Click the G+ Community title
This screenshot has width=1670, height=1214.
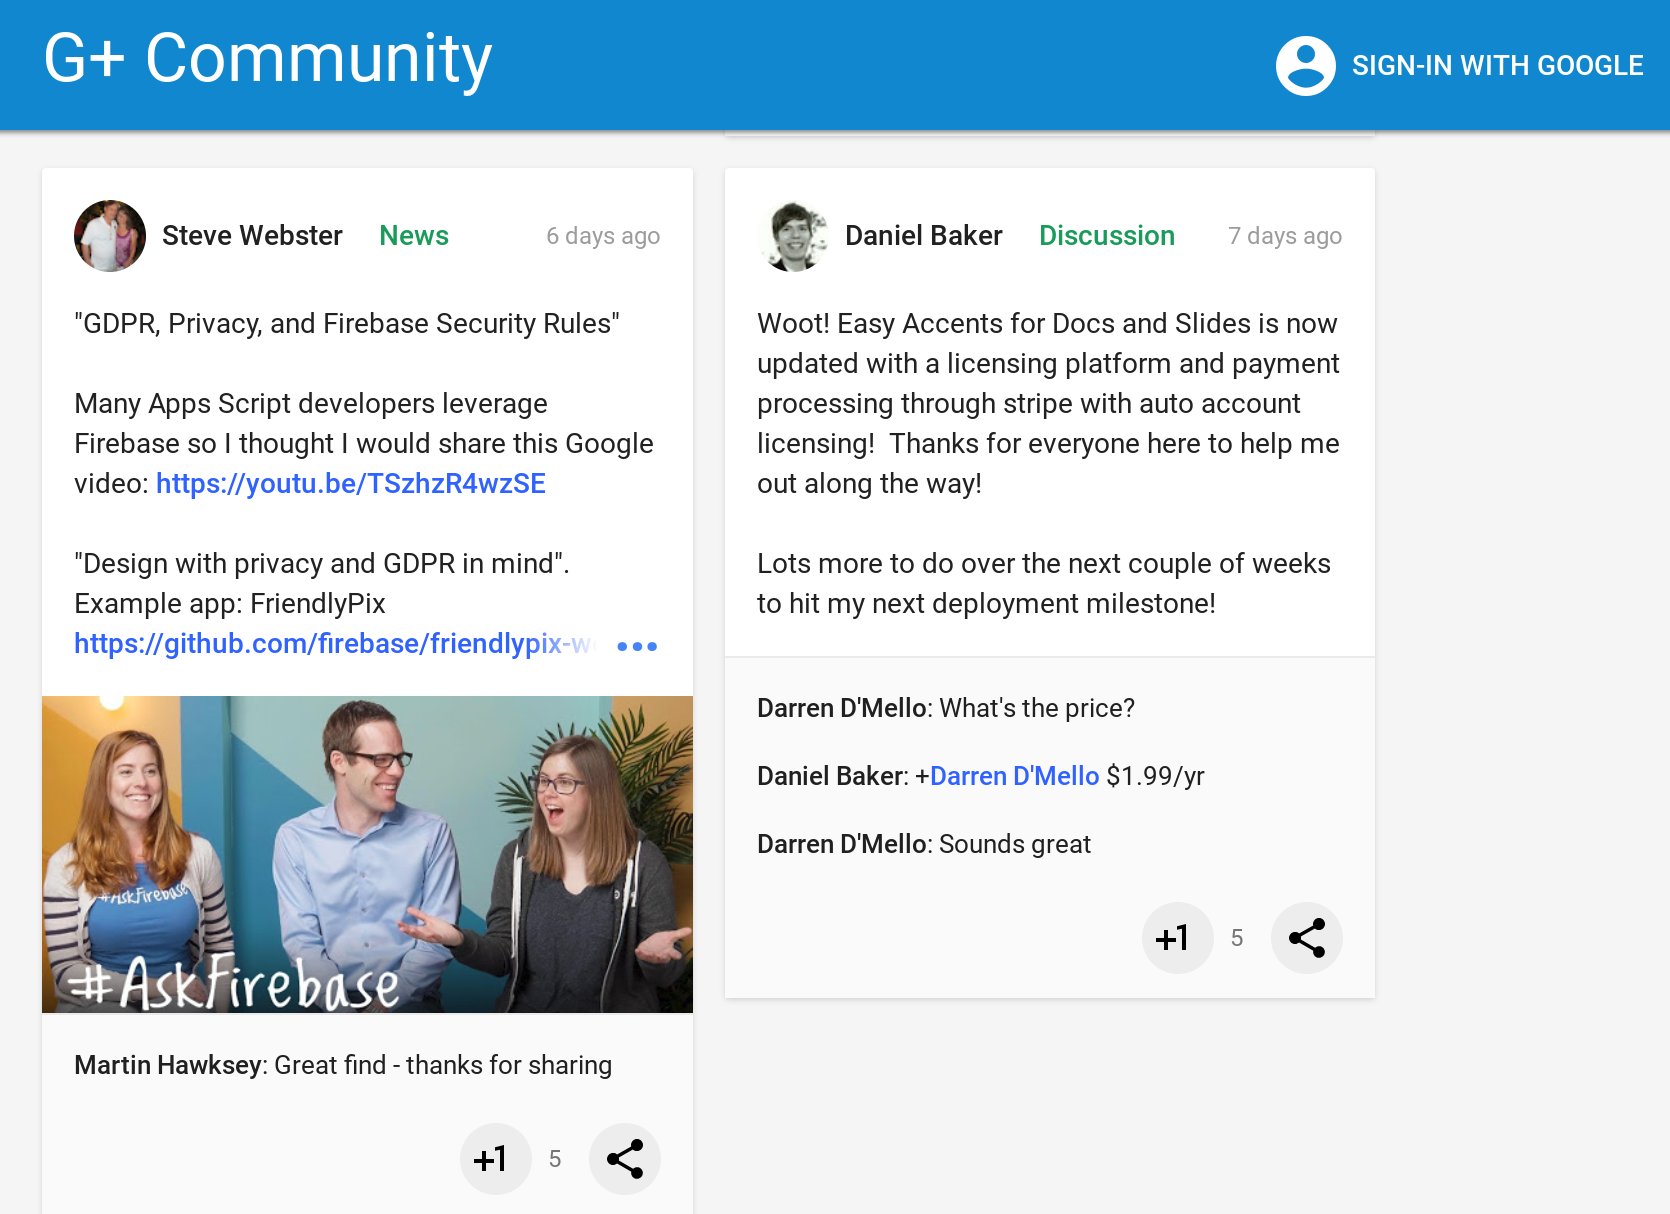(x=268, y=58)
